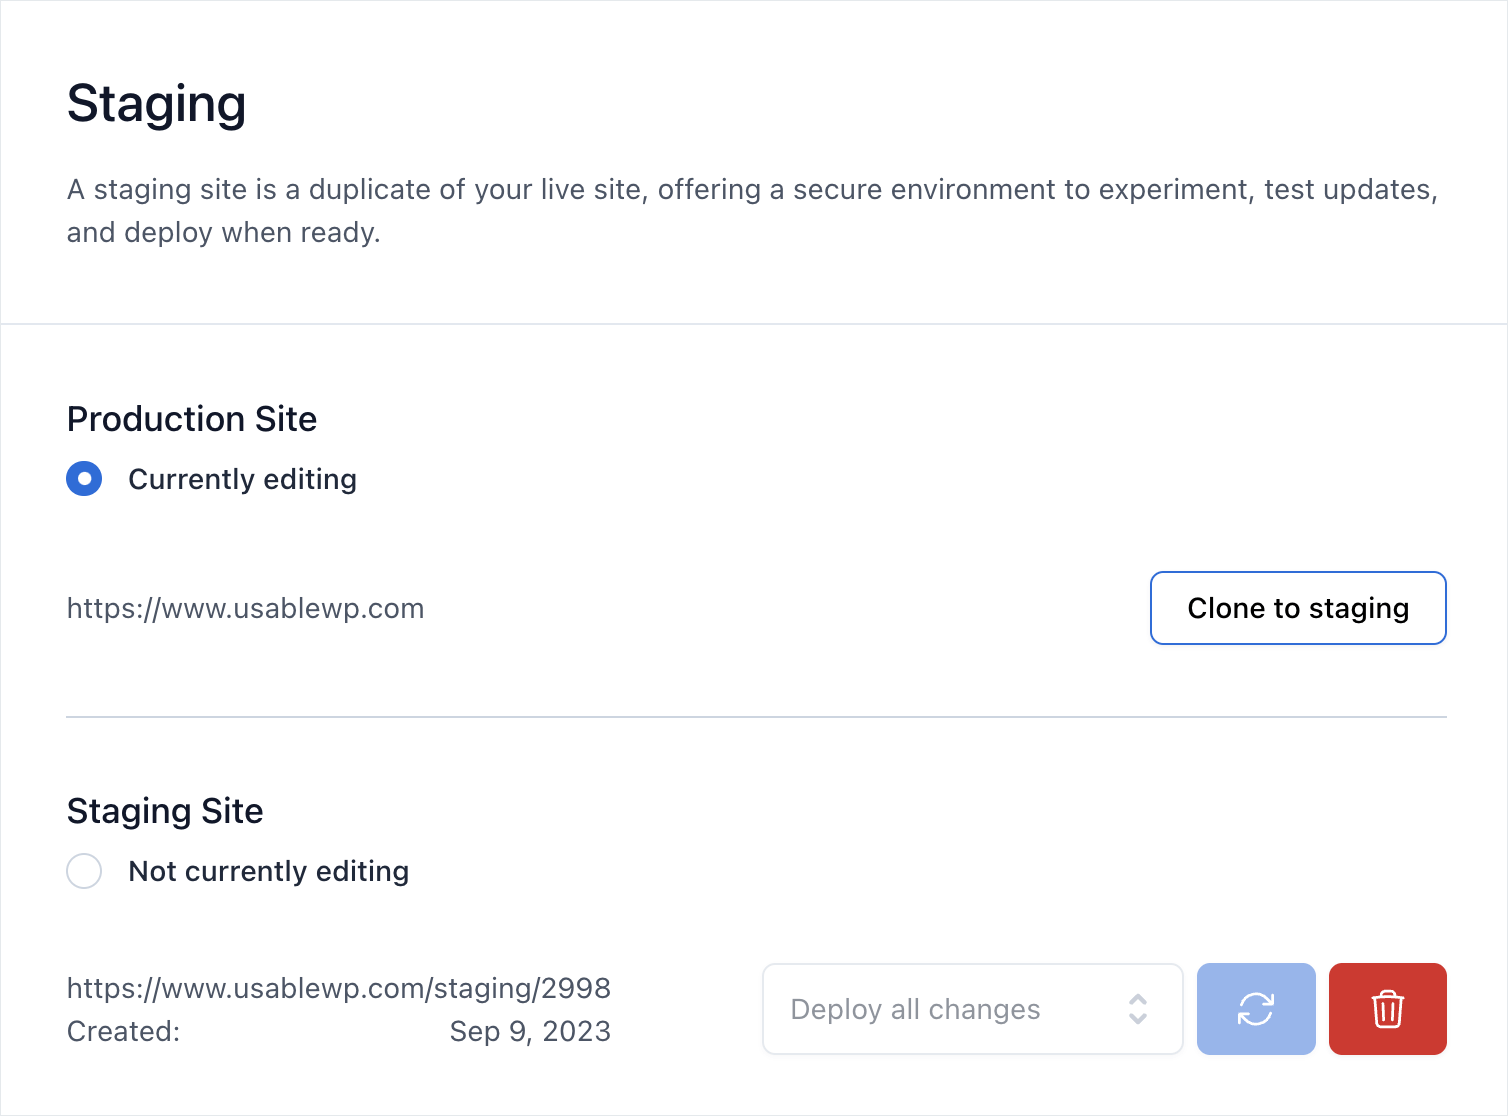Select 'Not currently editing' for staging
The width and height of the screenshot is (1508, 1116).
pyautogui.click(x=84, y=871)
